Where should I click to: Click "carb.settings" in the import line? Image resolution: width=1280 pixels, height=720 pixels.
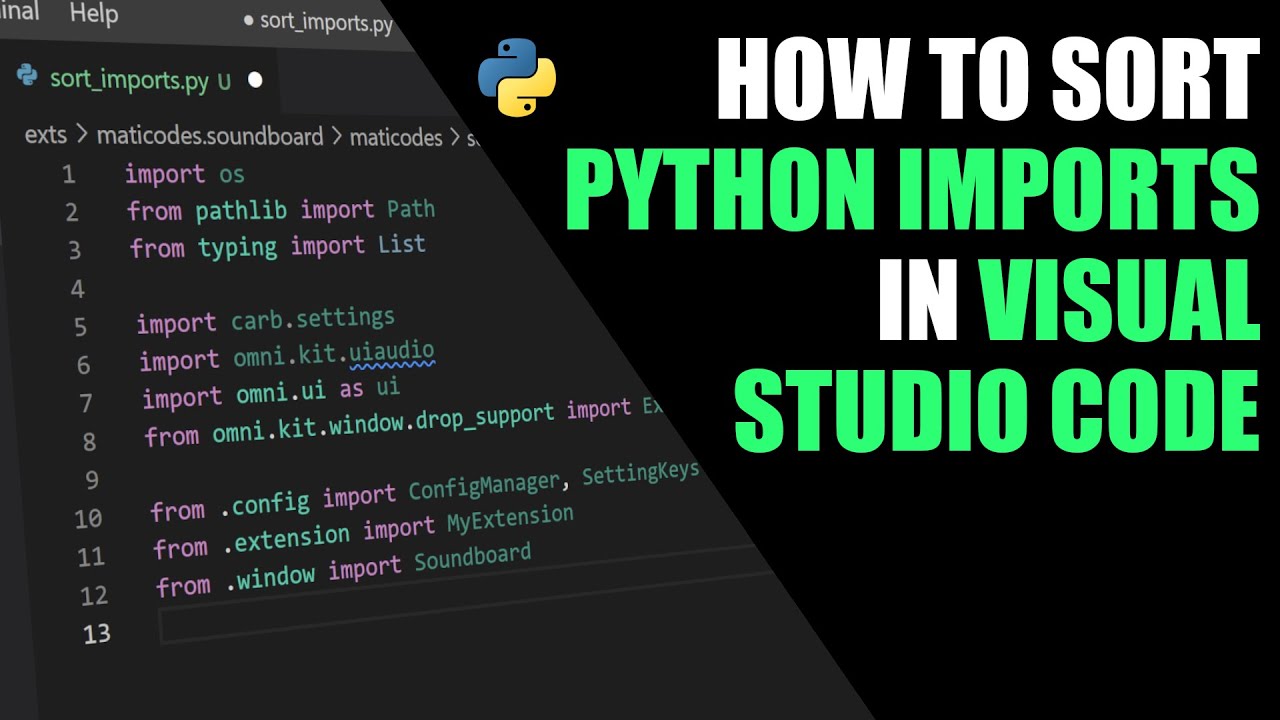coord(312,320)
